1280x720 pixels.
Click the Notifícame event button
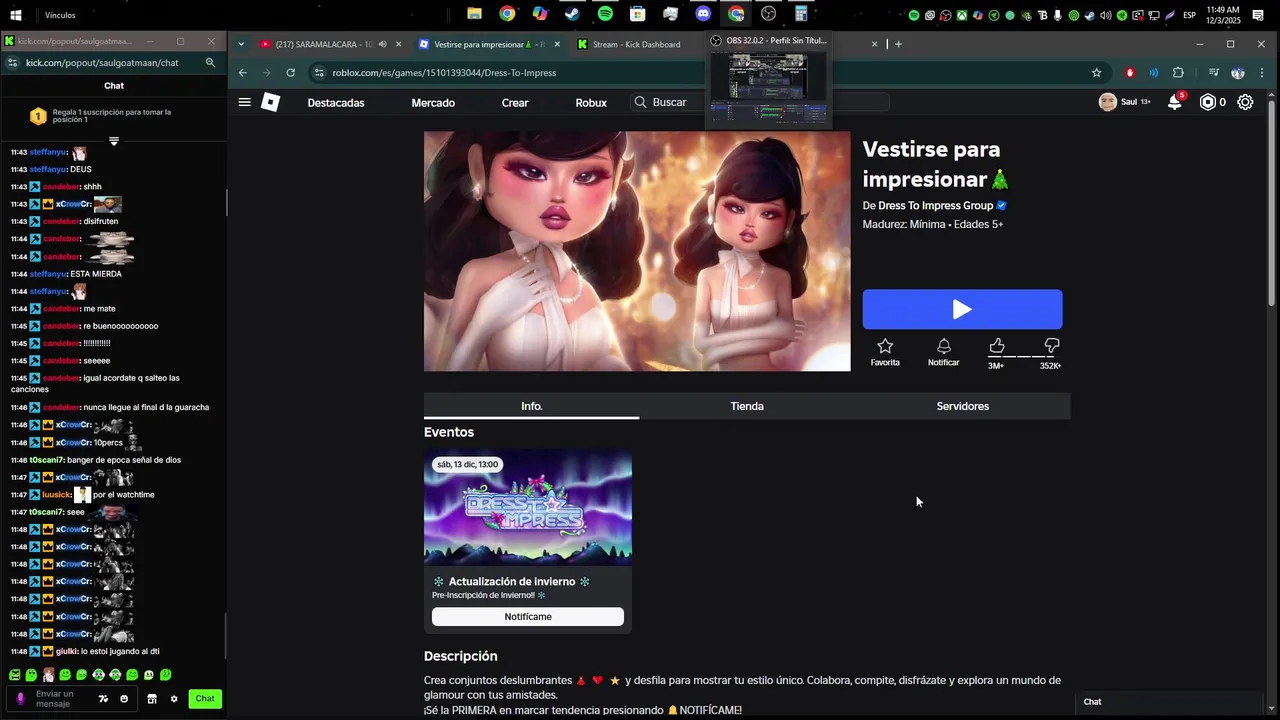point(528,617)
